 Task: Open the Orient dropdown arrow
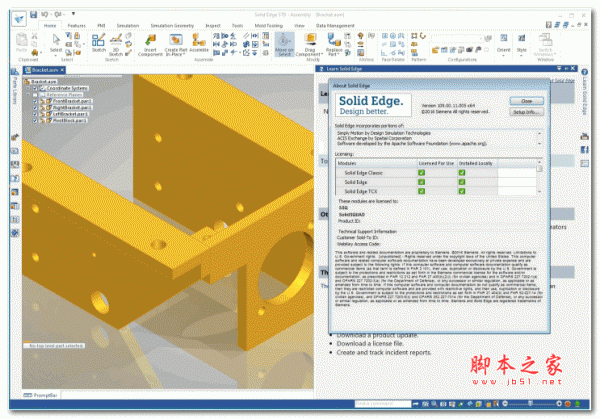[x=504, y=55]
